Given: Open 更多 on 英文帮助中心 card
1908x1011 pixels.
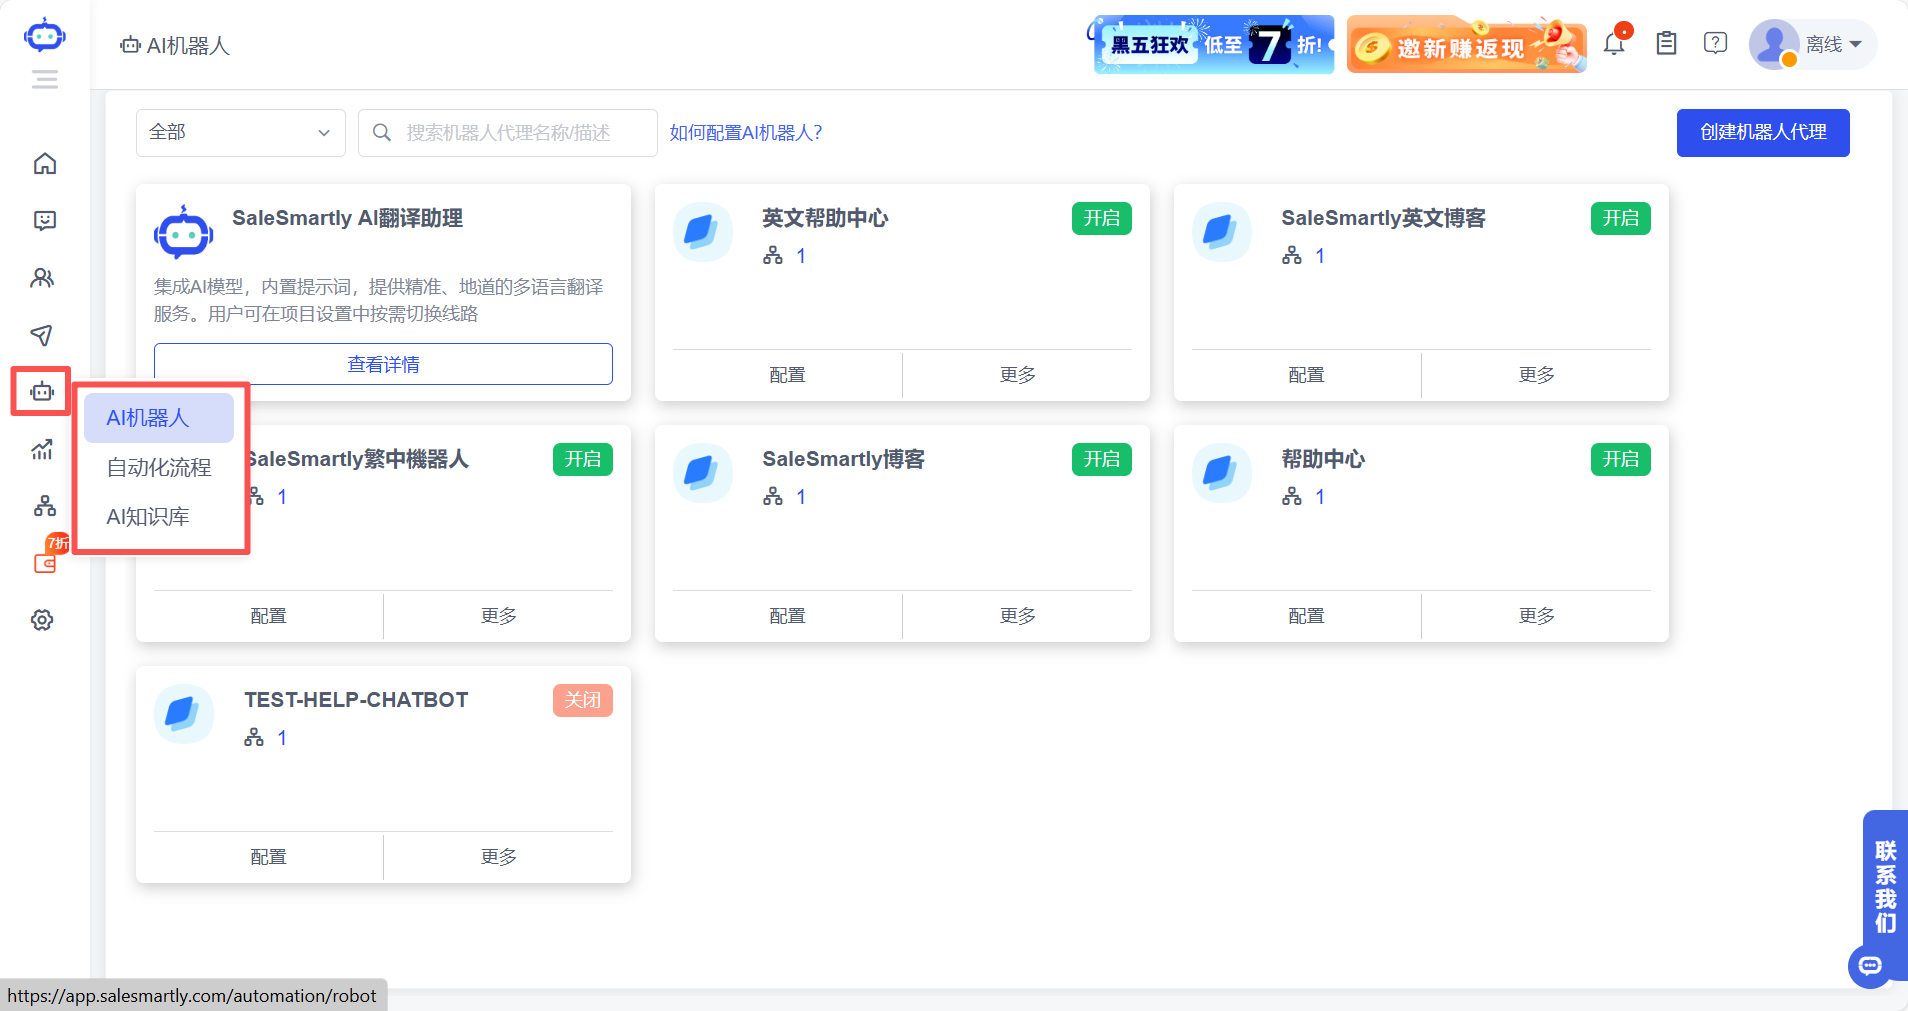Looking at the screenshot, I should [x=1017, y=375].
